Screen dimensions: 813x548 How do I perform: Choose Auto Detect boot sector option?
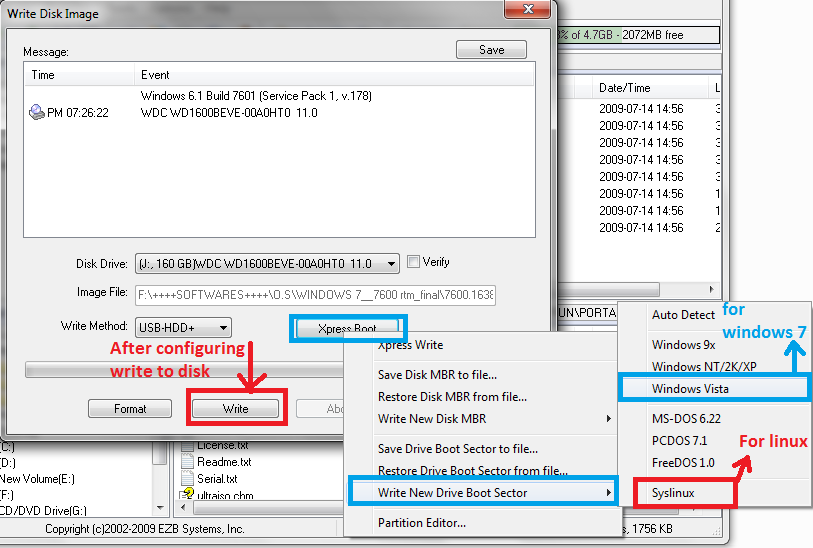(683, 315)
